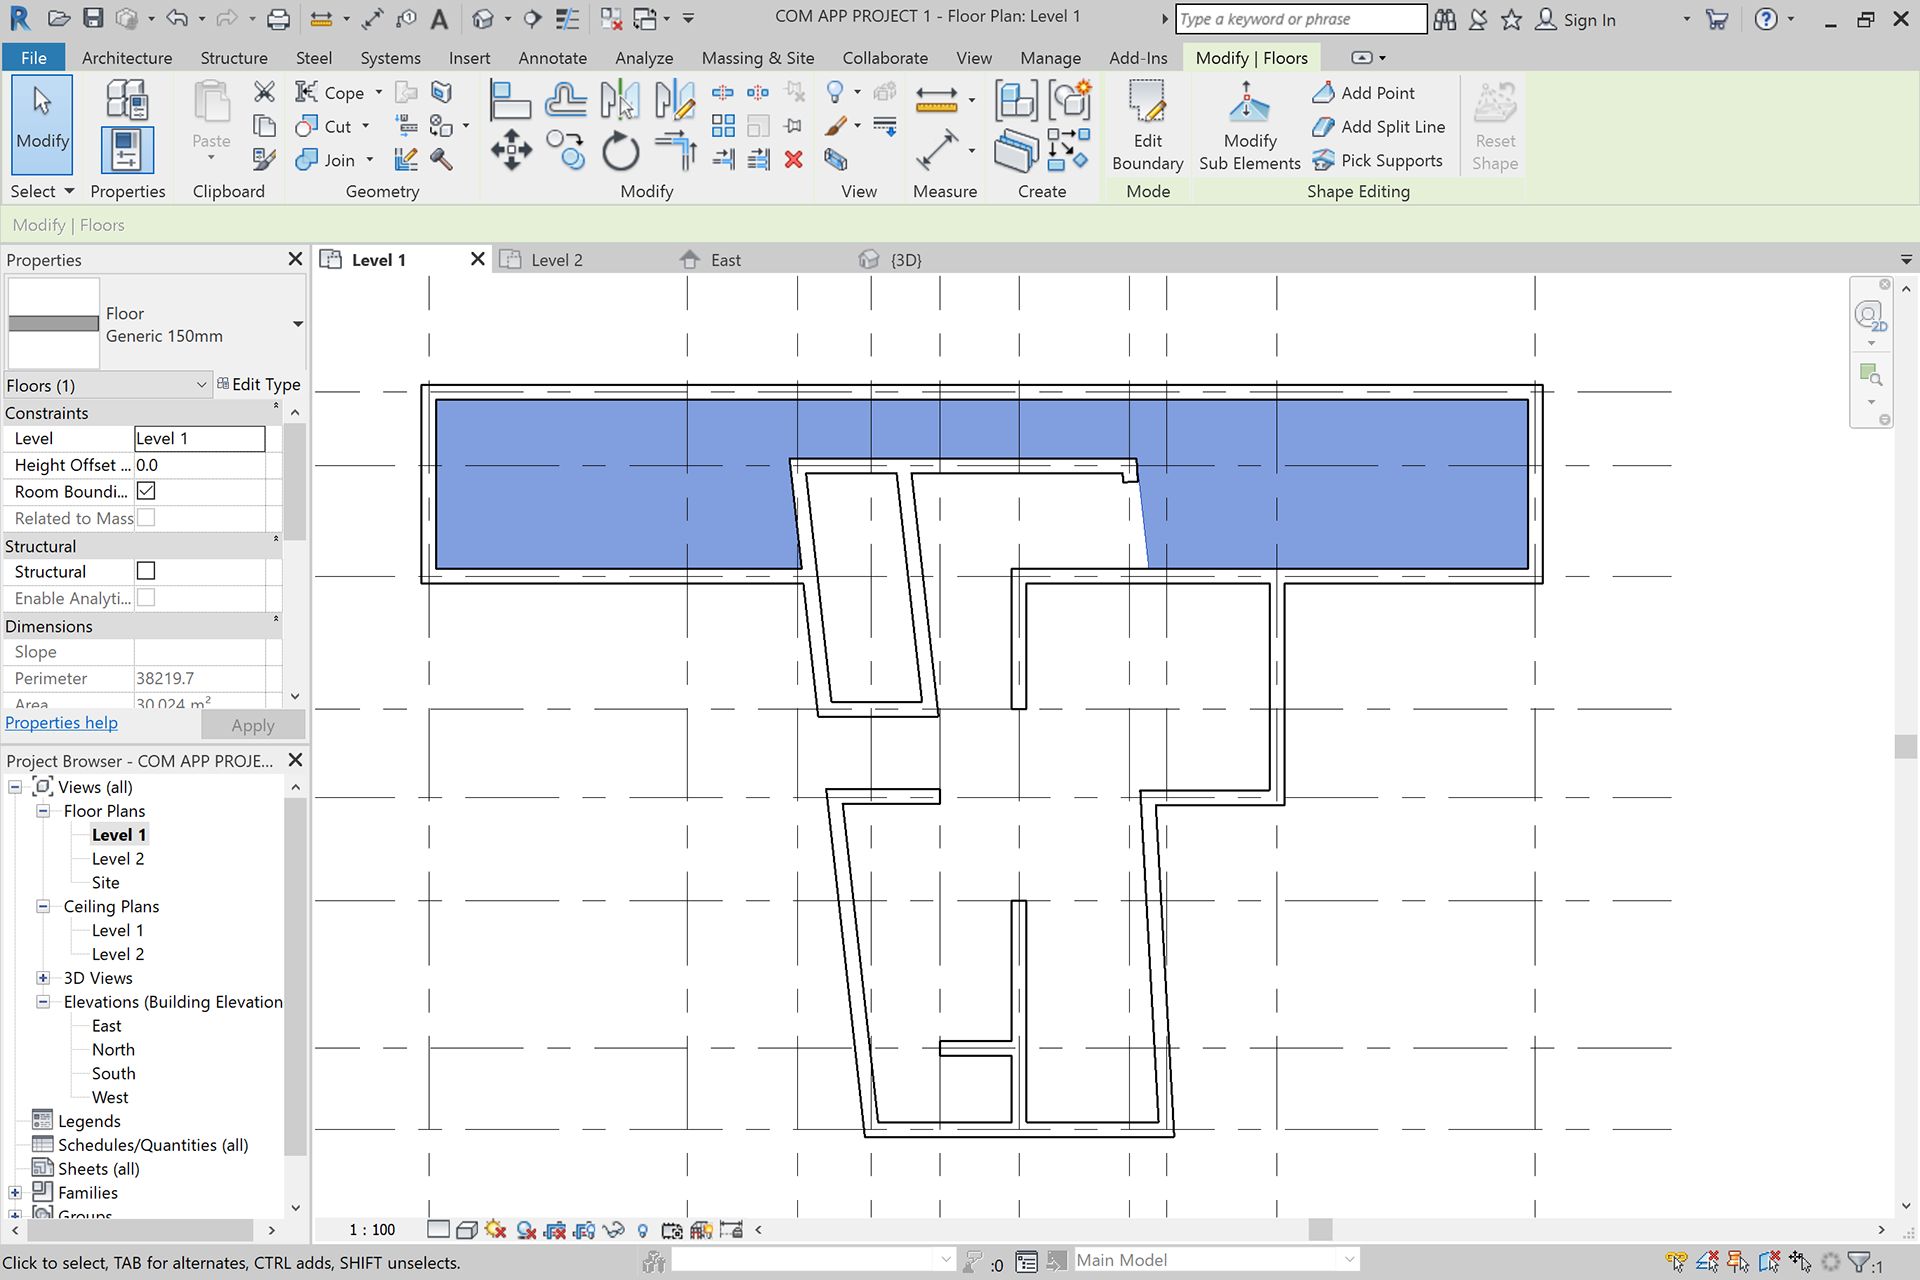Click the Create Assembly icon

click(1015, 100)
